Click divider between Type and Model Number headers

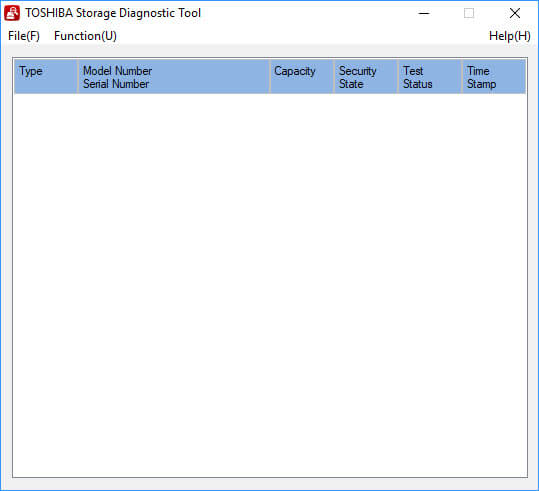point(78,76)
